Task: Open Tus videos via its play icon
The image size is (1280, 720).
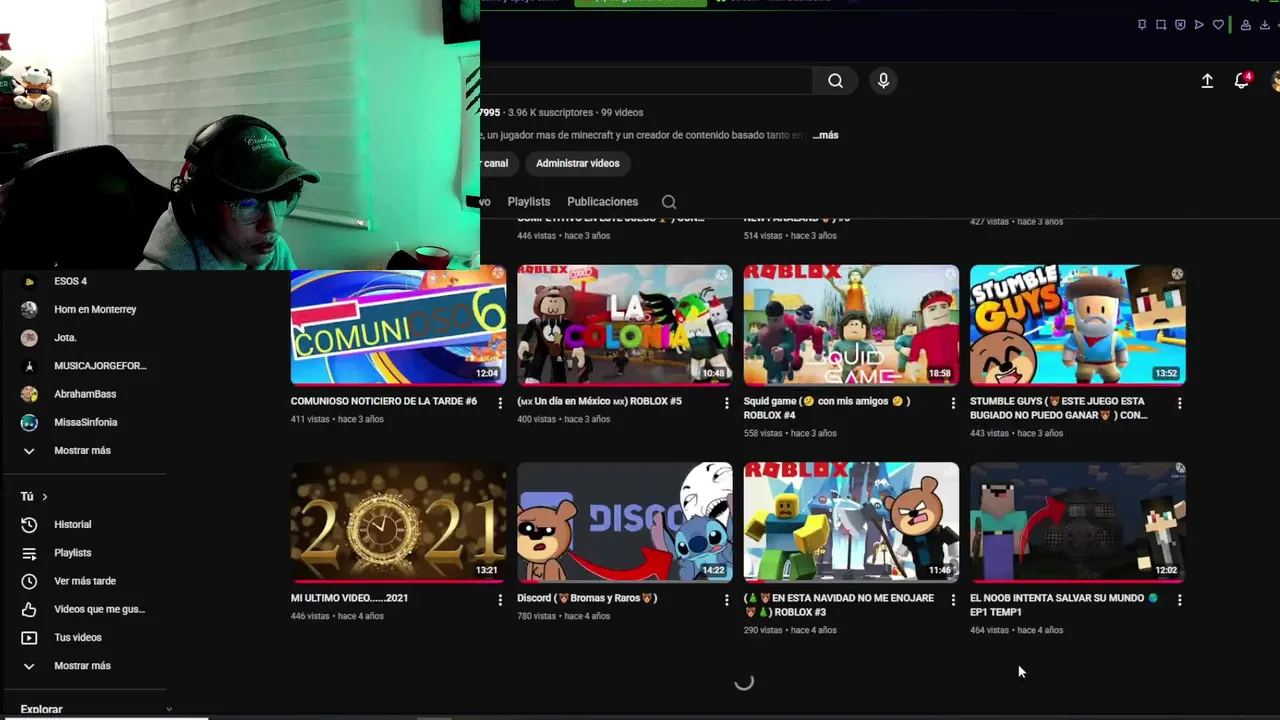Action: (x=29, y=637)
